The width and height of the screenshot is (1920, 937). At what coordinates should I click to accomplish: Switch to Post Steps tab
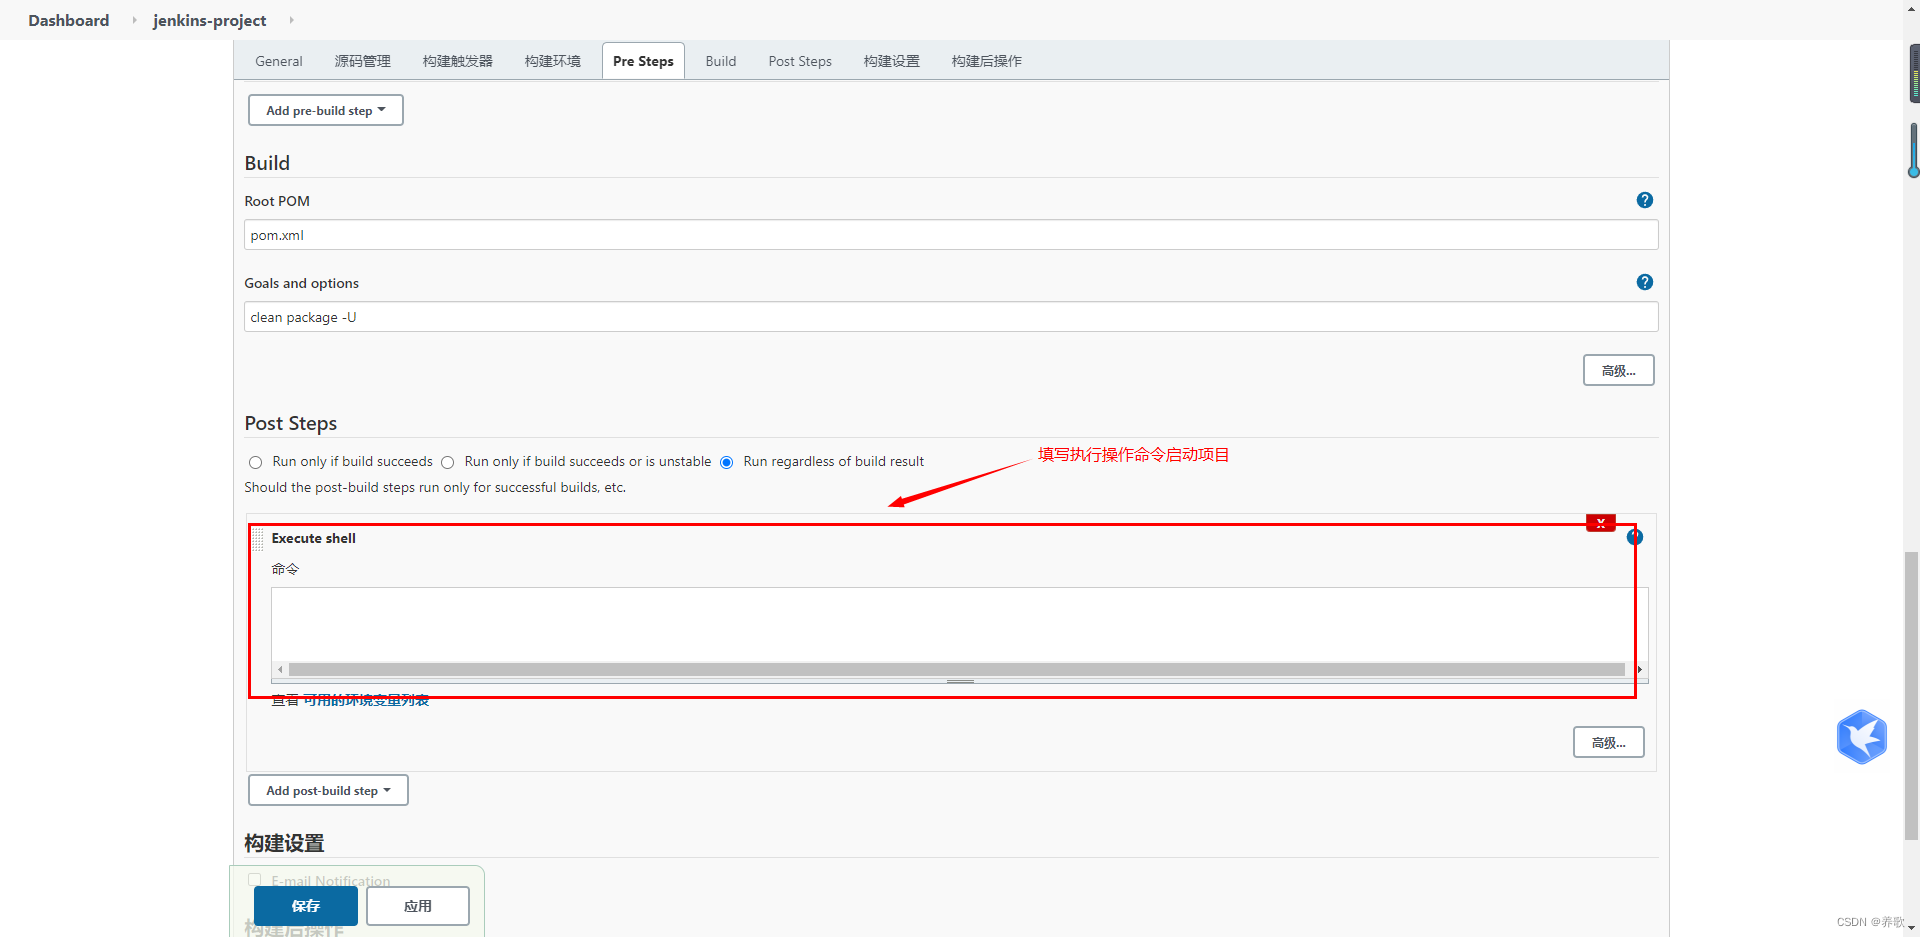pyautogui.click(x=800, y=61)
